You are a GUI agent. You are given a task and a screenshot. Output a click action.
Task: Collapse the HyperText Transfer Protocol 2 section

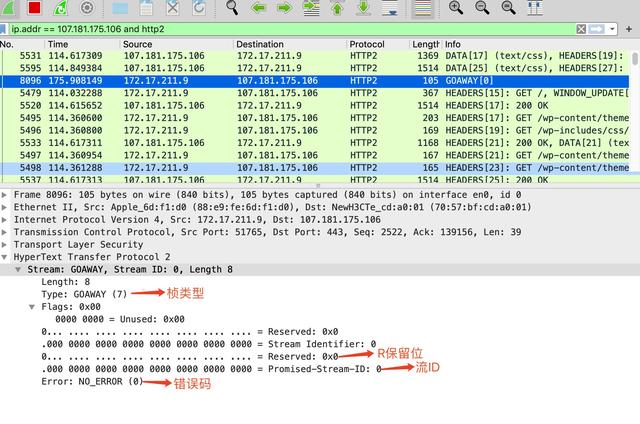coord(4,257)
